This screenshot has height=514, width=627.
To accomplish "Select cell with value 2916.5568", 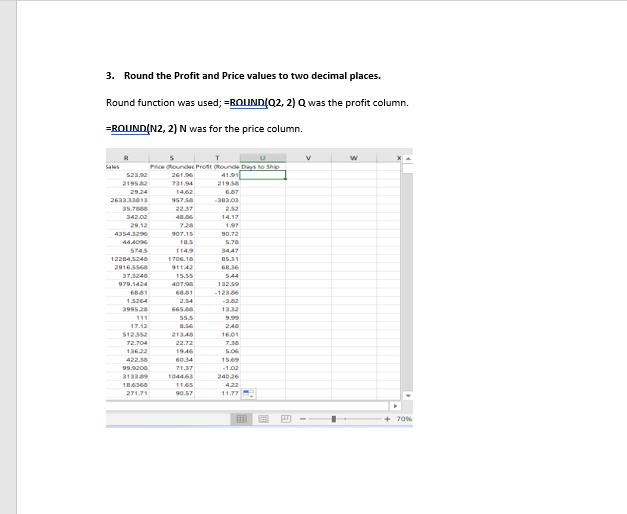I will coord(128,267).
